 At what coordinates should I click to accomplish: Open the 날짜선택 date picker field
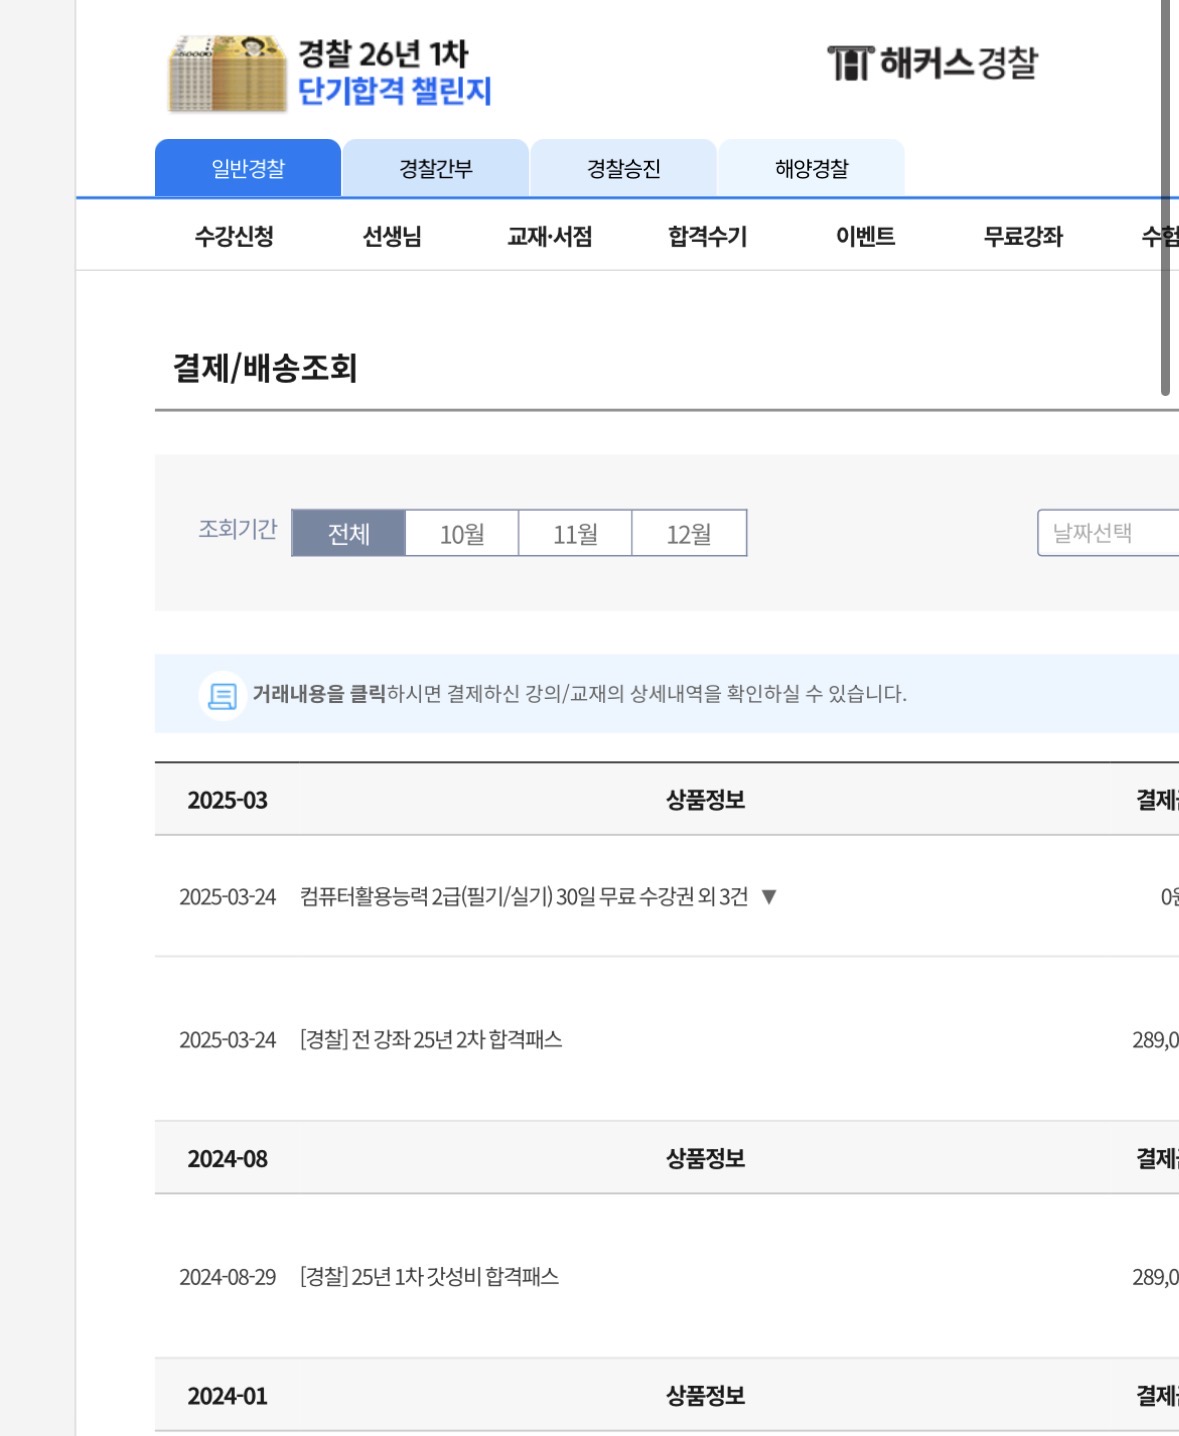[1107, 533]
